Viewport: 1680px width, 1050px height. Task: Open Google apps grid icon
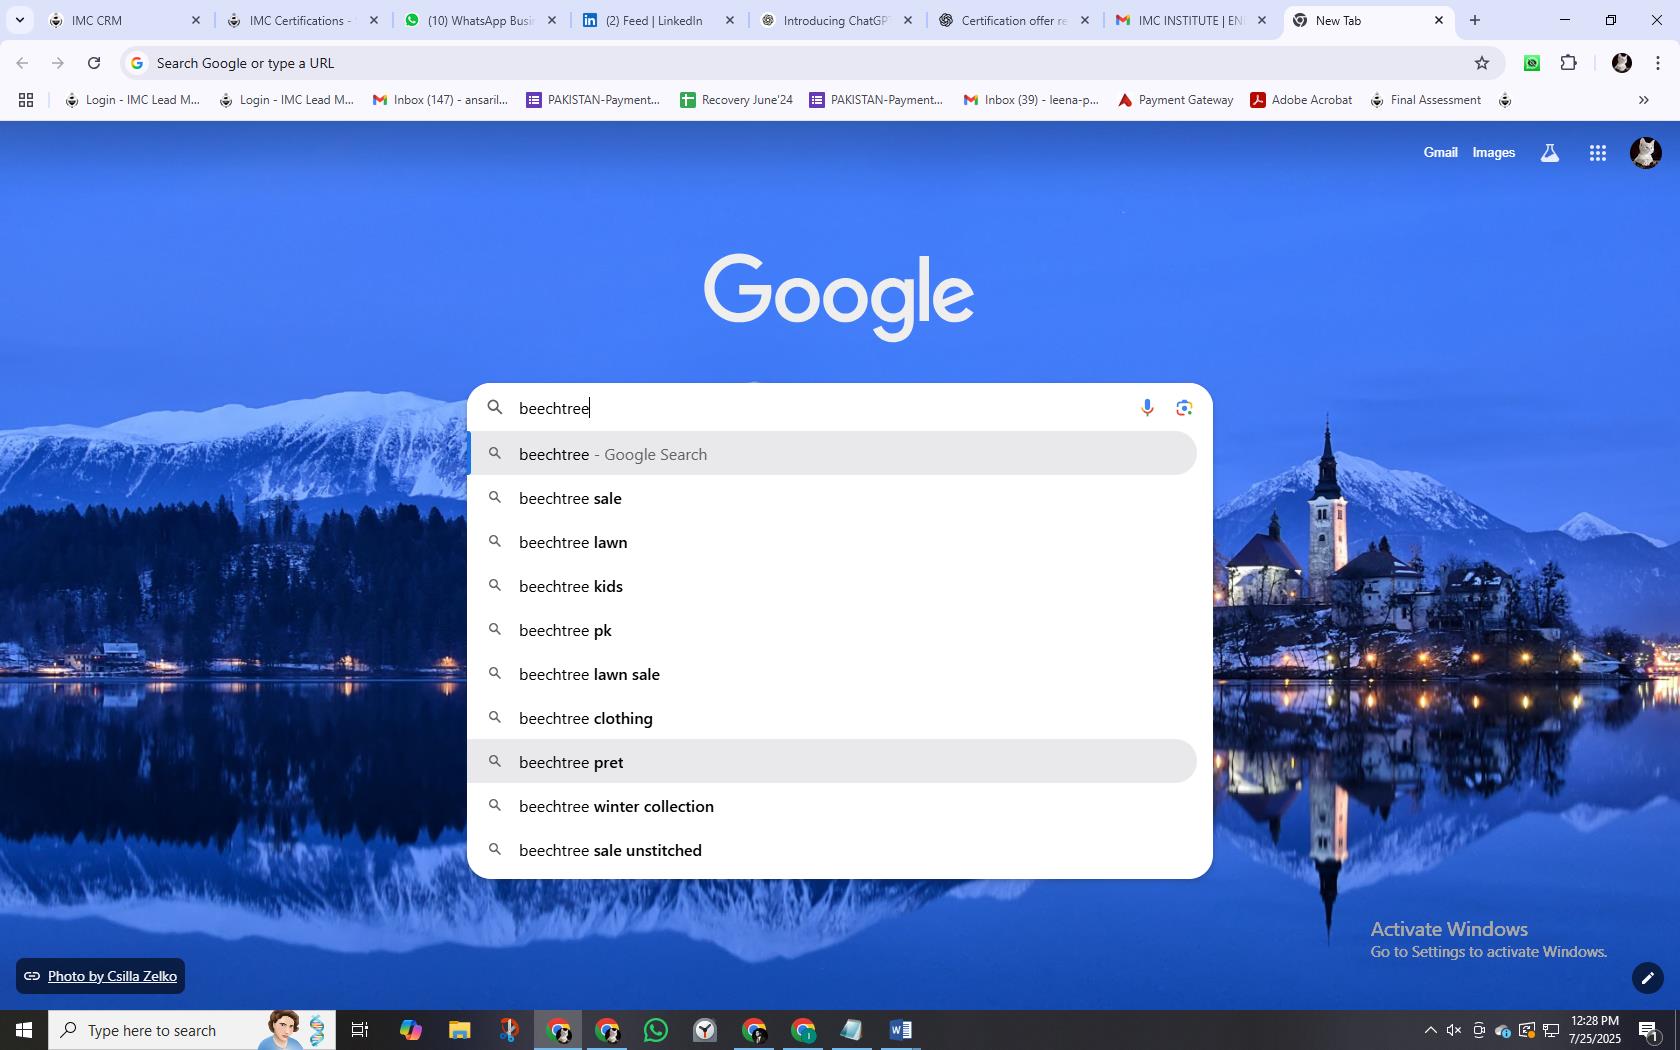click(1598, 153)
